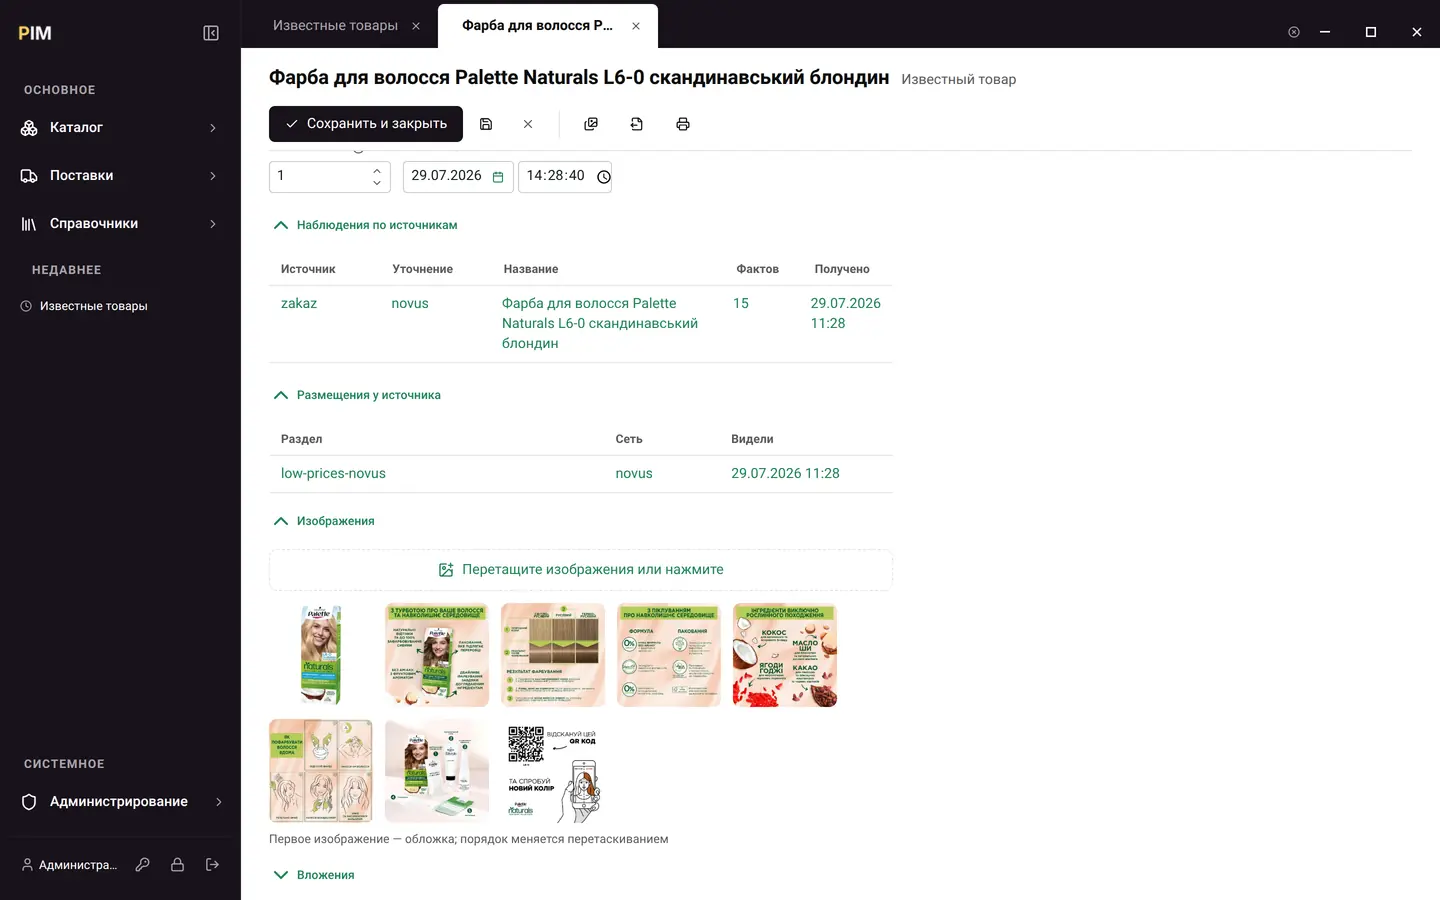Click the Каталог cubes icon
1440x900 pixels.
pyautogui.click(x=29, y=128)
